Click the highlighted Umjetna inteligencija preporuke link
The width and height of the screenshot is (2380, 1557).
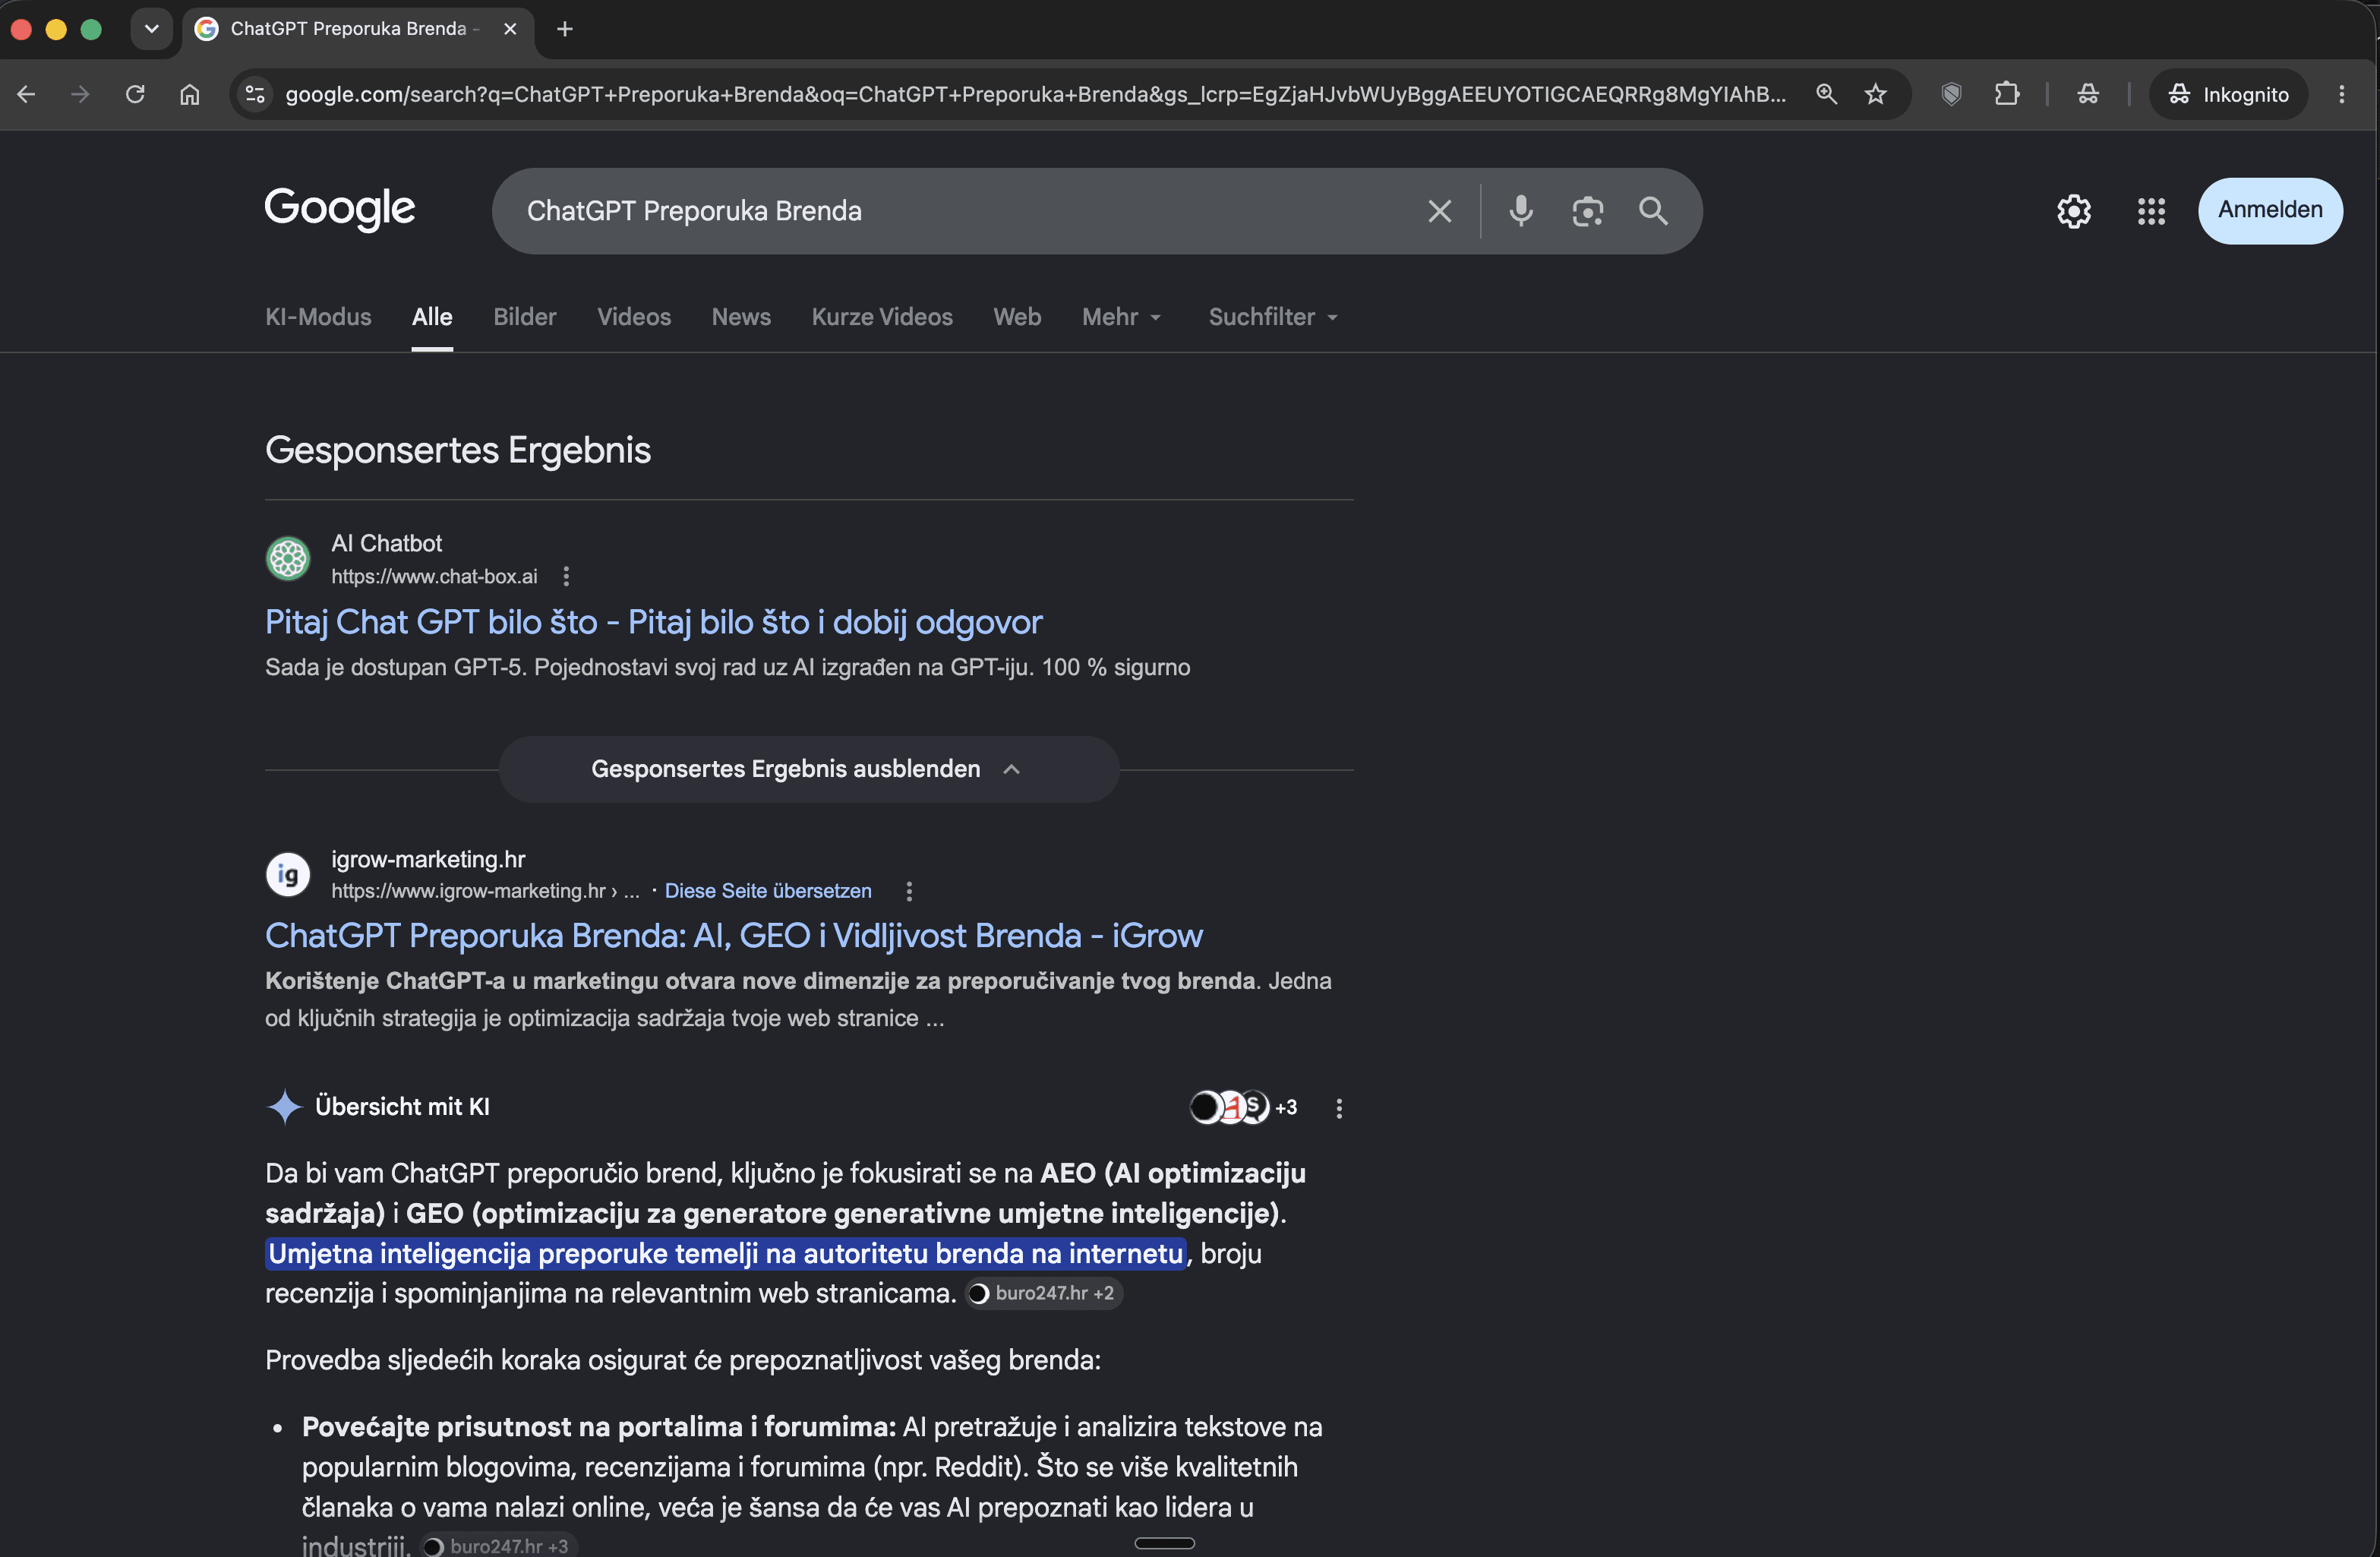[726, 1254]
